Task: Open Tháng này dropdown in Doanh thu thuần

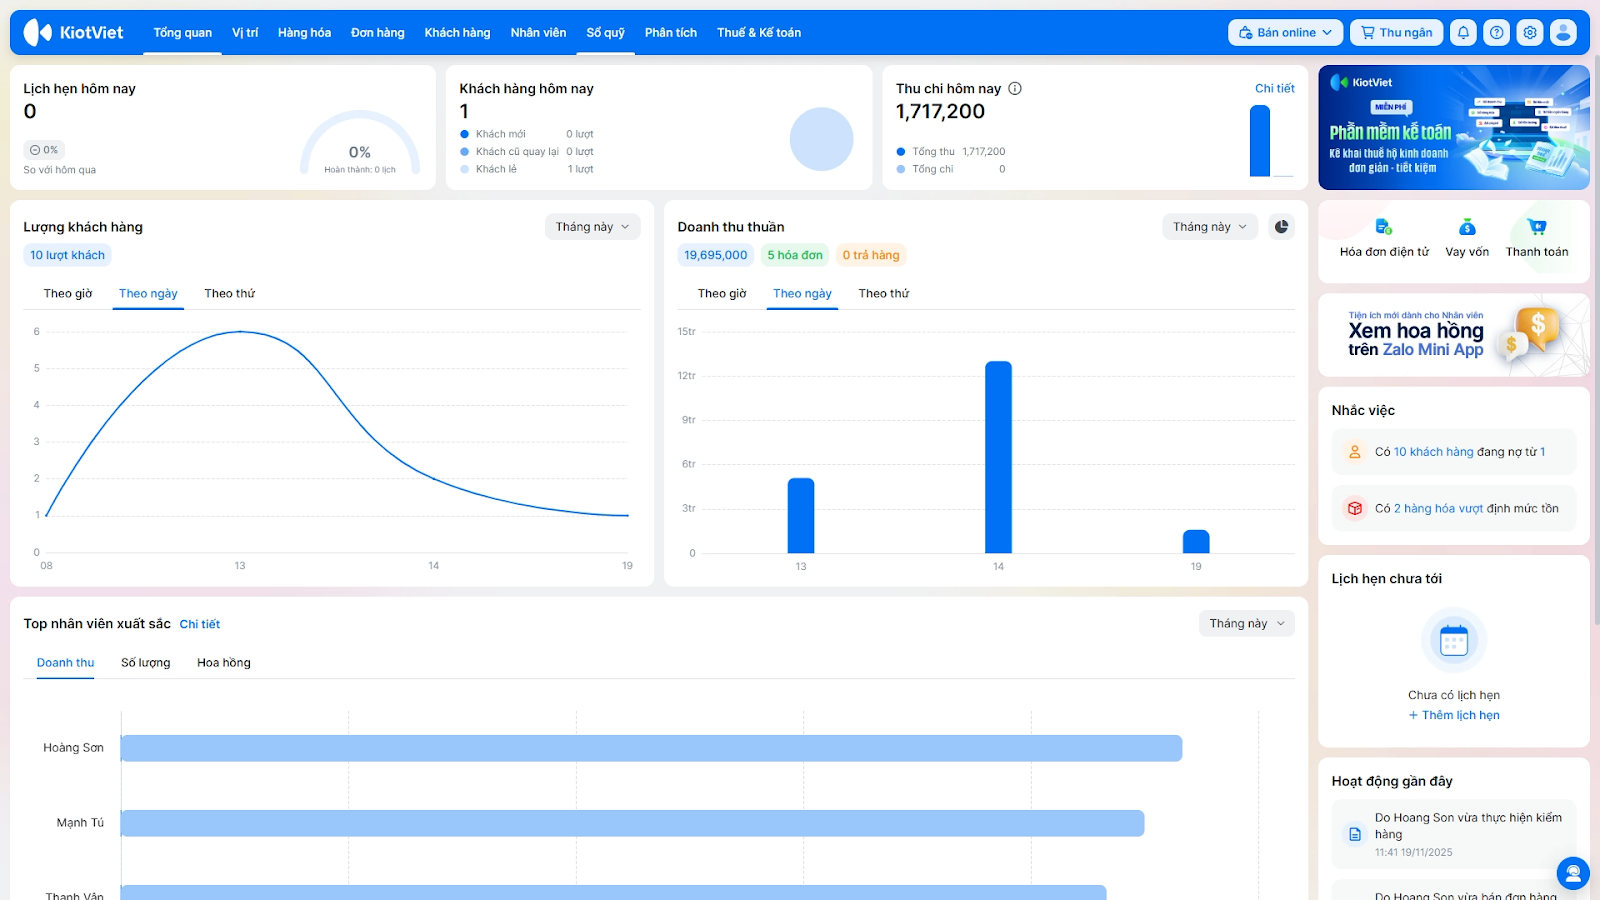Action: tap(1209, 227)
